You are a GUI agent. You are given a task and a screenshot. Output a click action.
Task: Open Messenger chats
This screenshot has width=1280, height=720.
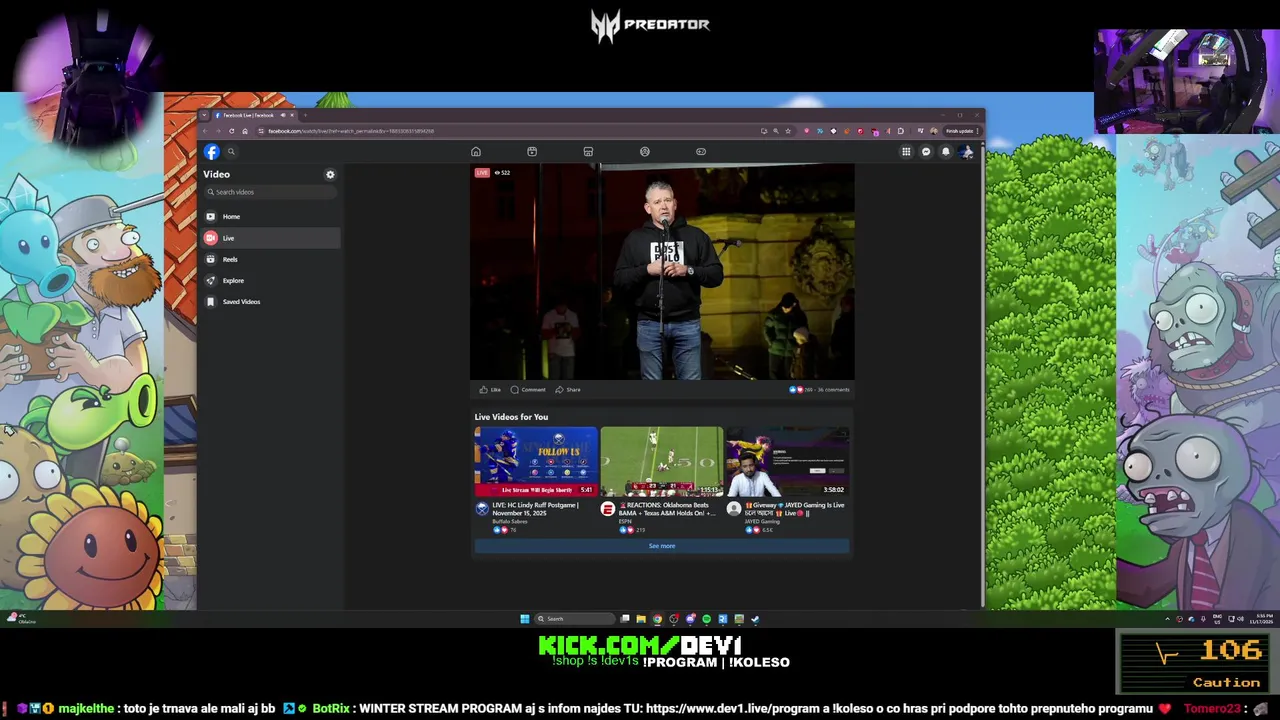pos(926,152)
